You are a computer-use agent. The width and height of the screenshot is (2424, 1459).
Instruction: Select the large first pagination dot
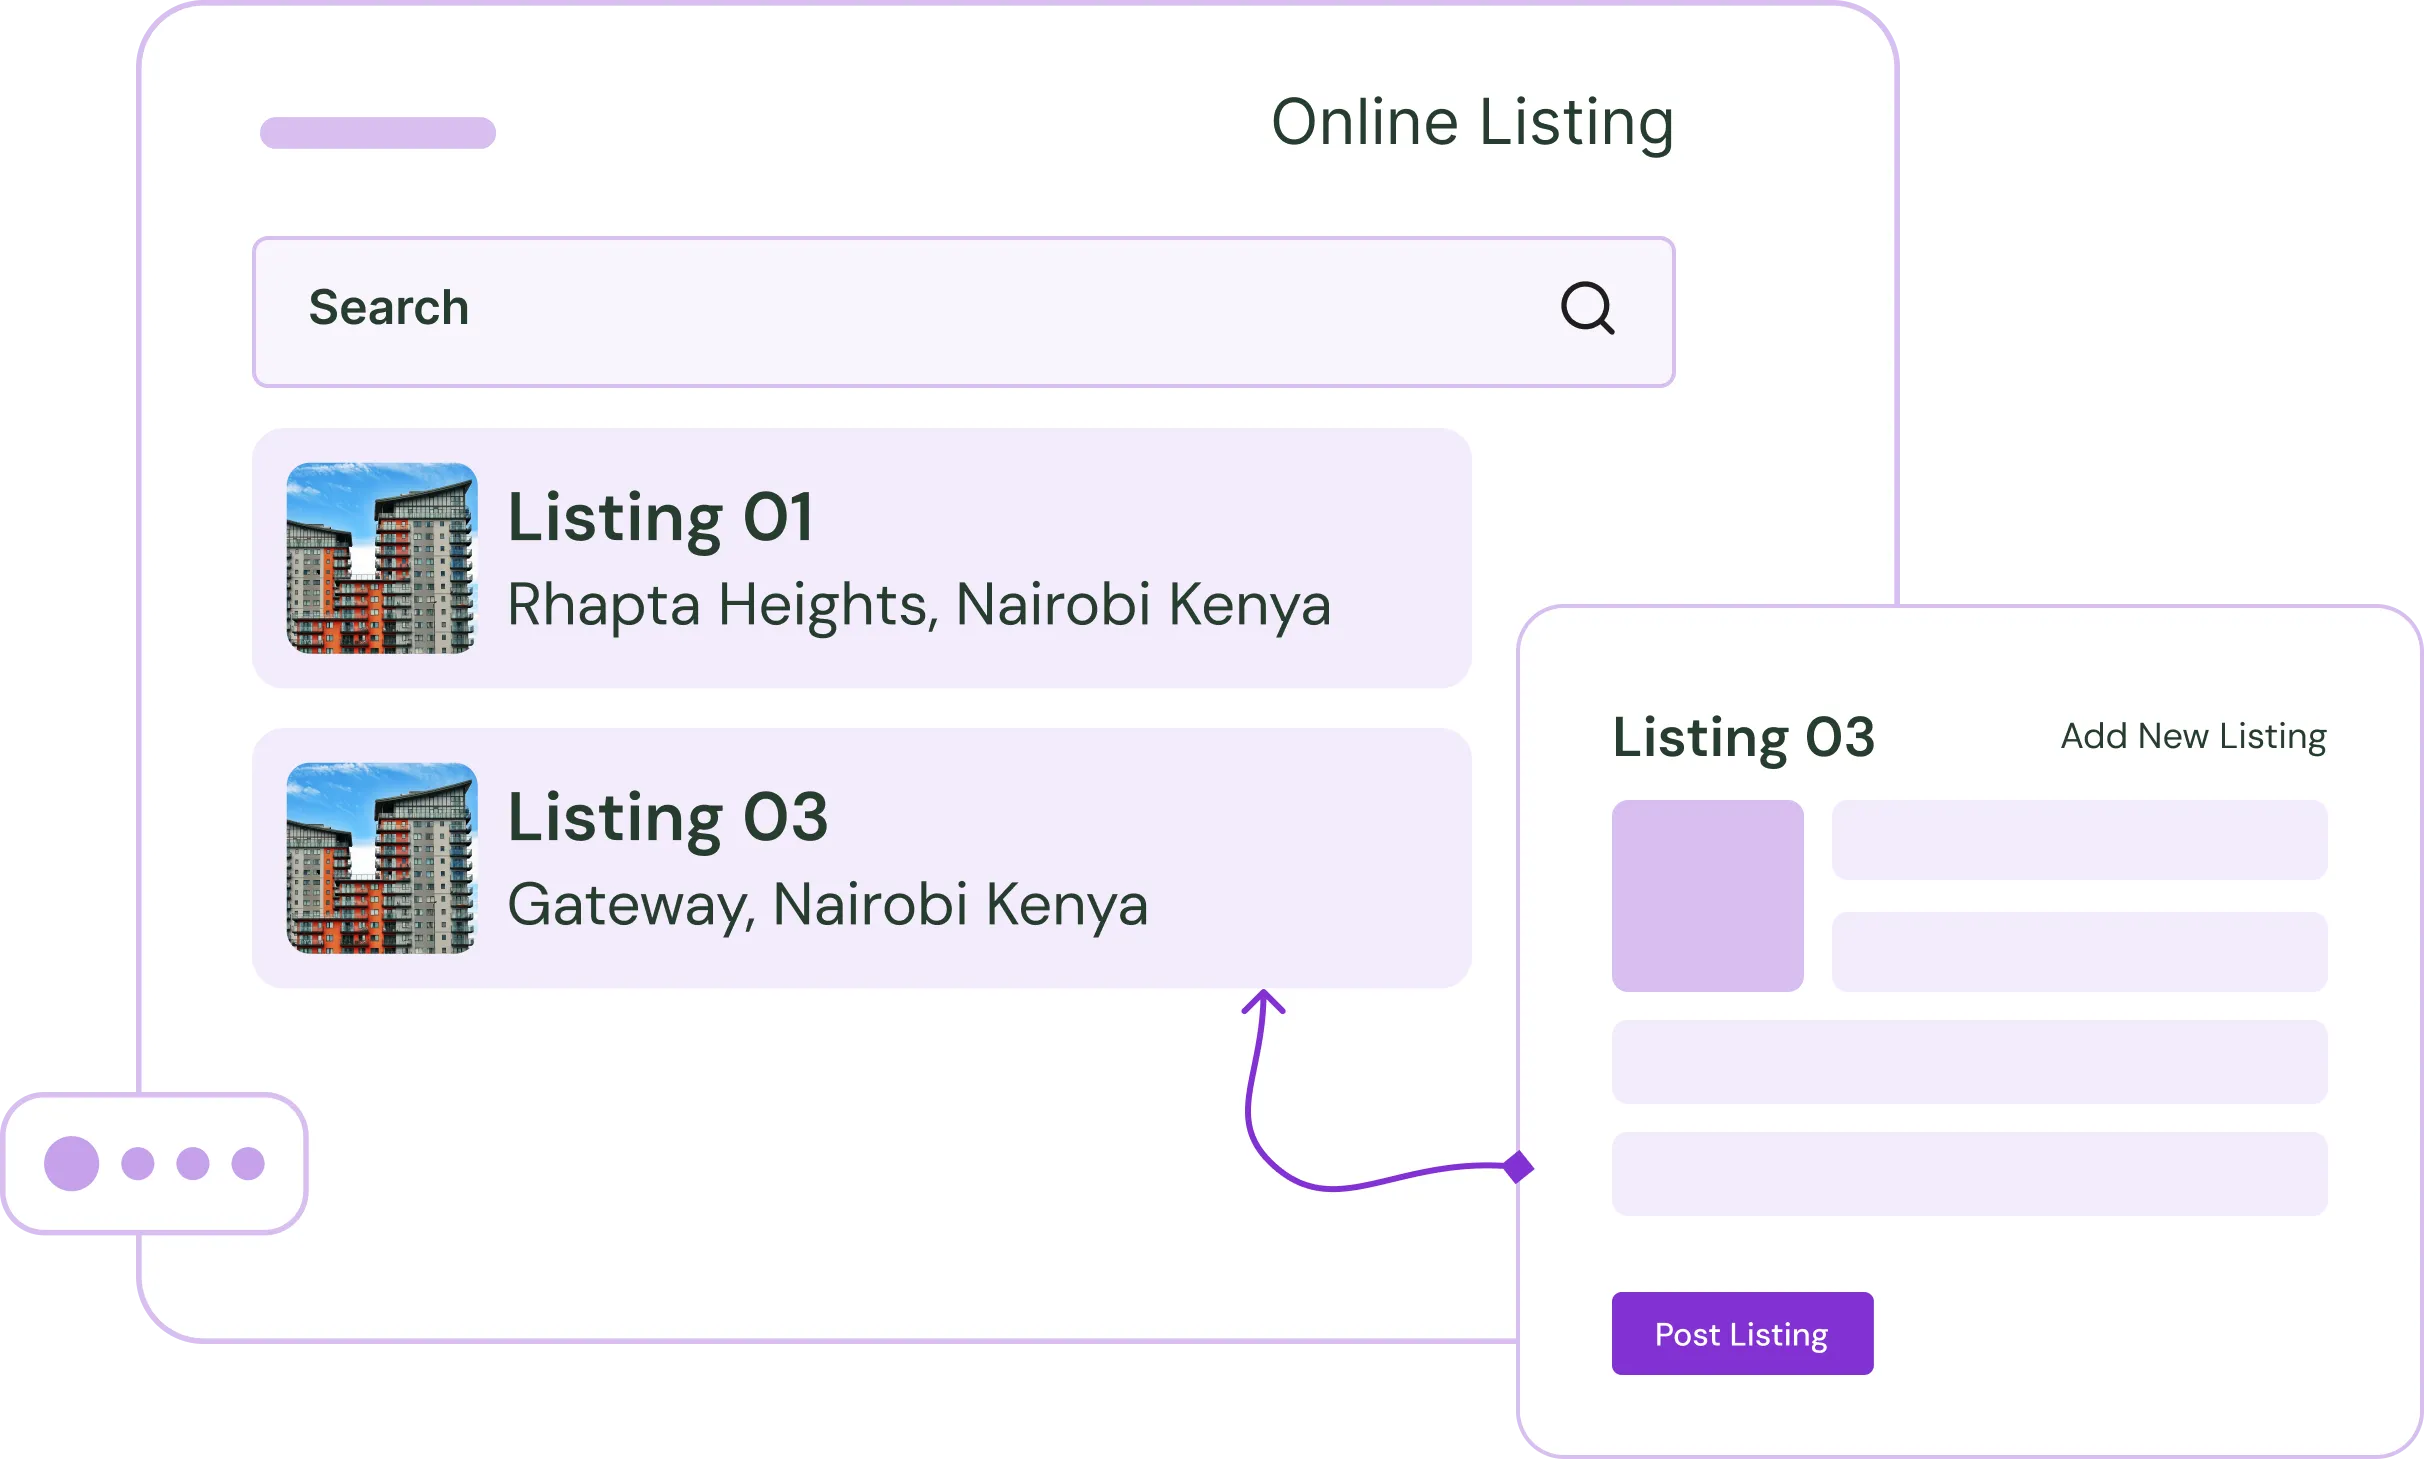[x=72, y=1163]
